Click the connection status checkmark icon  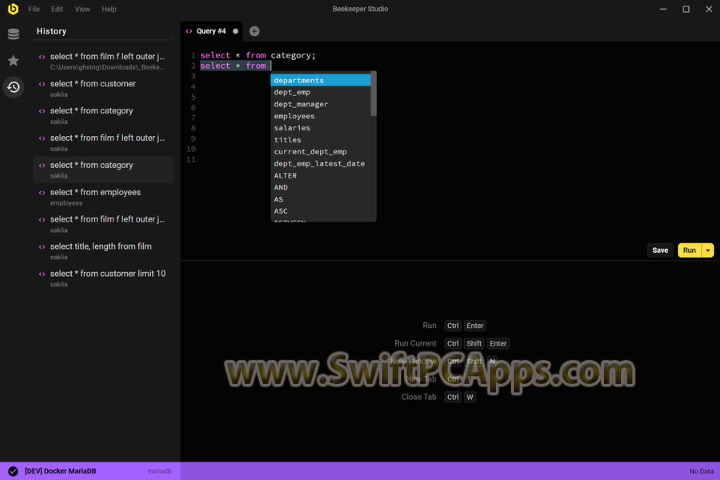coord(13,471)
